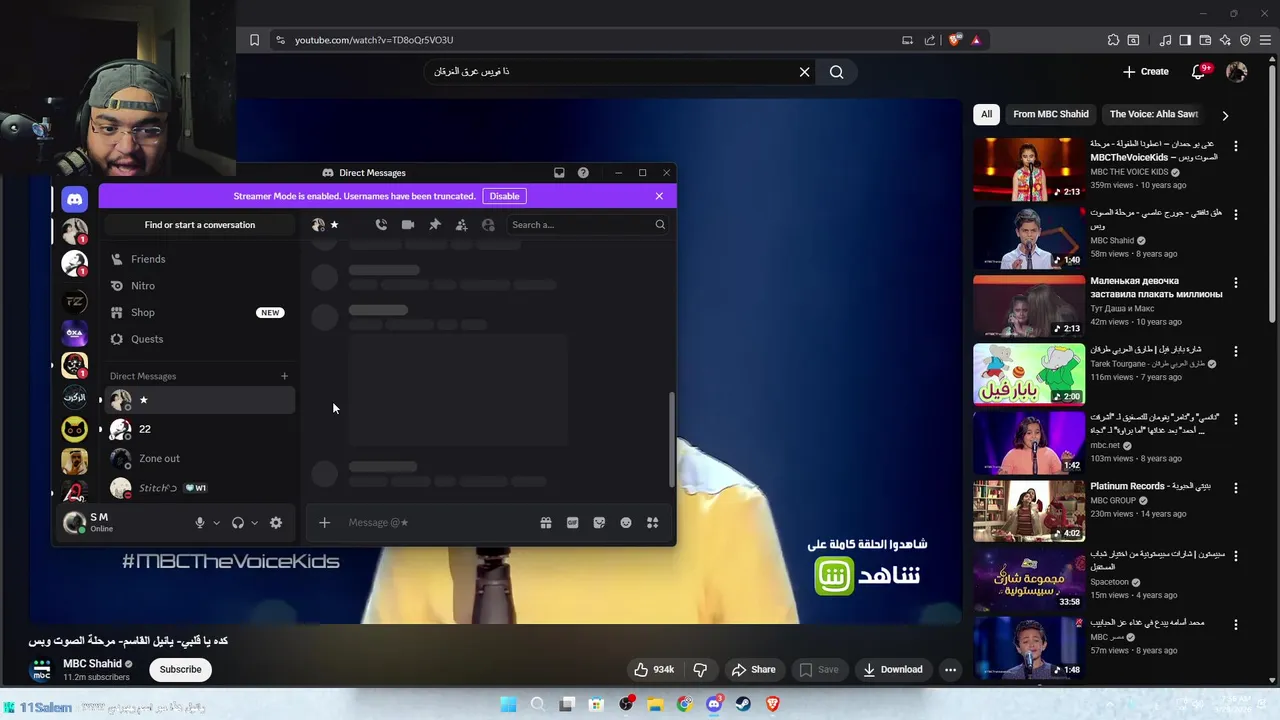Show more filter chips arrow
1280x720 pixels.
1225,115
